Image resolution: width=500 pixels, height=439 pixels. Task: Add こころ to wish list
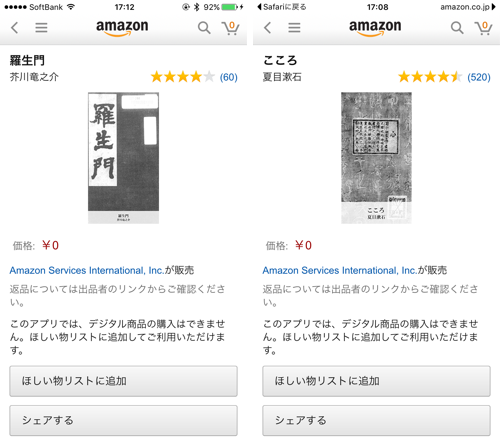(x=376, y=381)
